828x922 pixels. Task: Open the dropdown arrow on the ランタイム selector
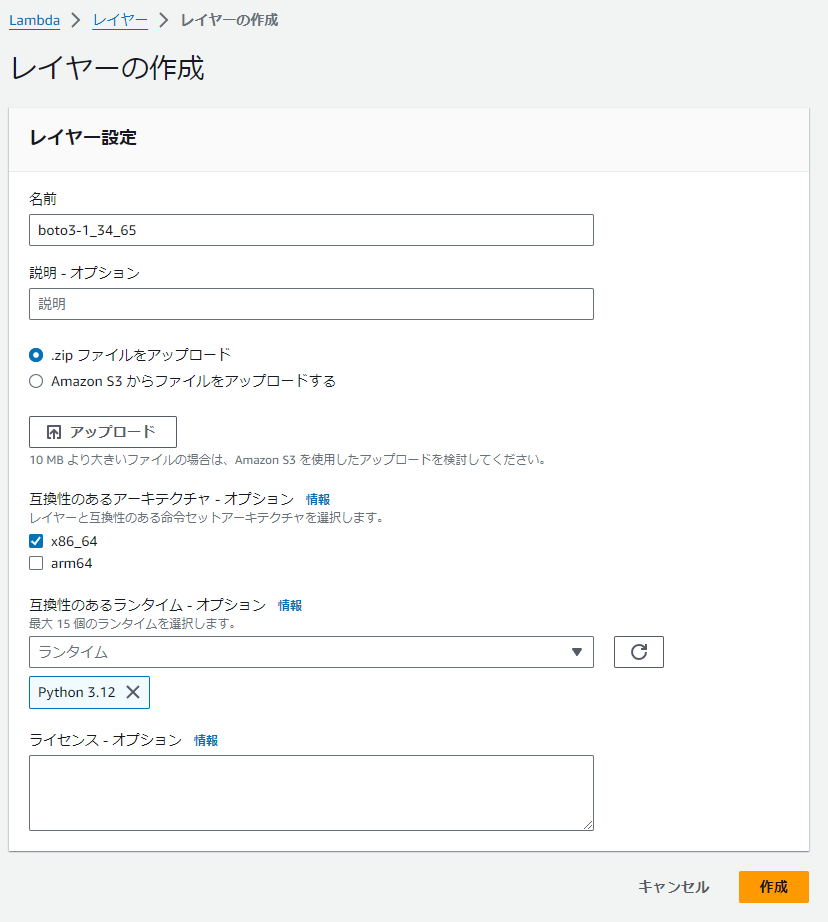(x=578, y=651)
